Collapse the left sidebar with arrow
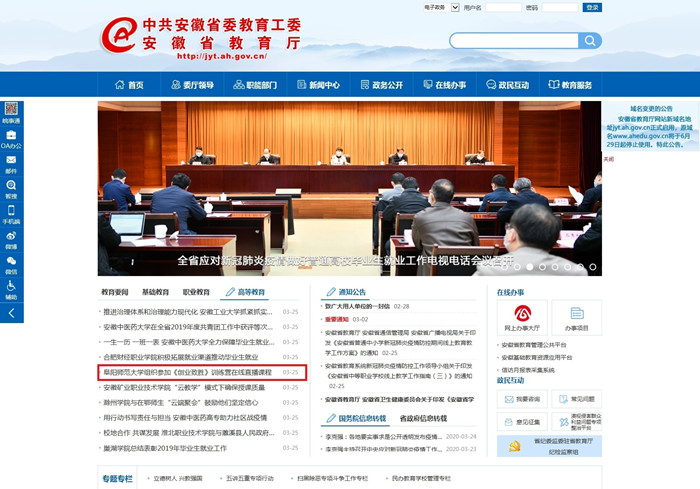Screen dimensions: 700x489 coord(11,313)
